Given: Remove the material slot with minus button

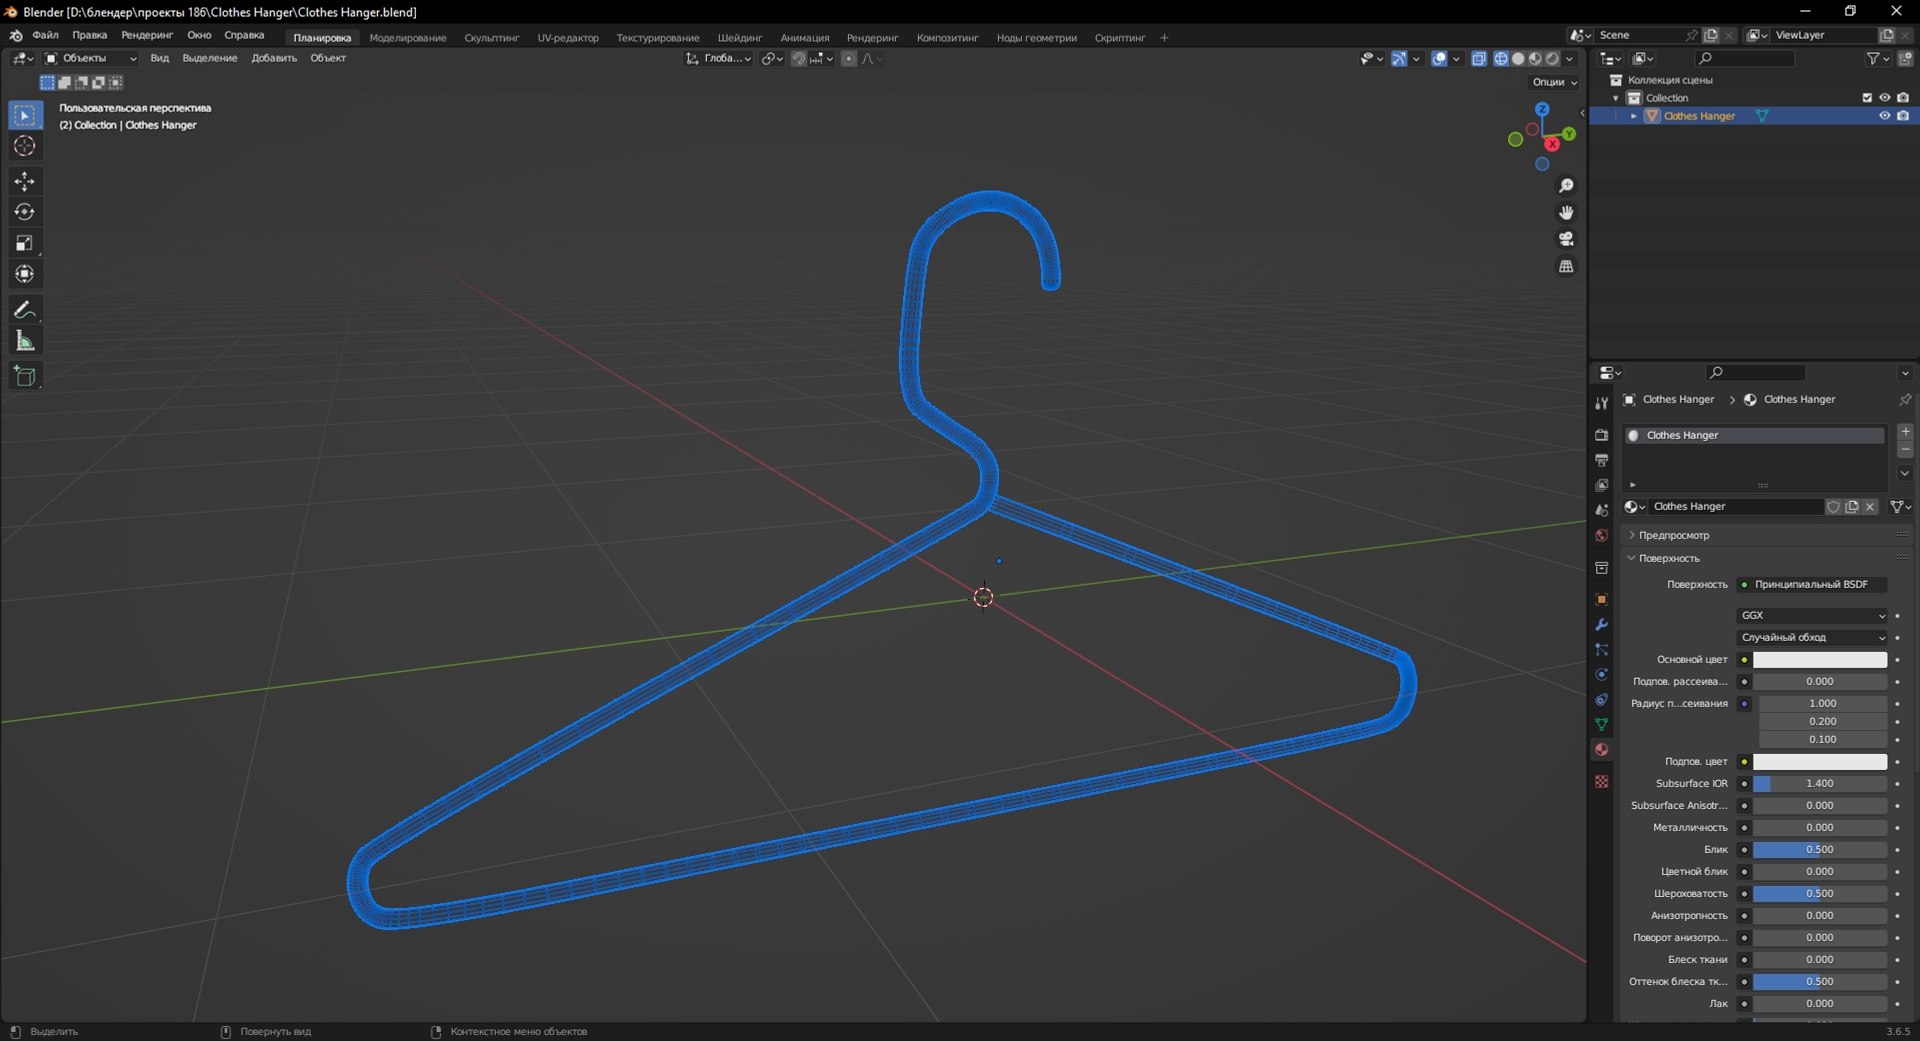Looking at the screenshot, I should [x=1905, y=450].
